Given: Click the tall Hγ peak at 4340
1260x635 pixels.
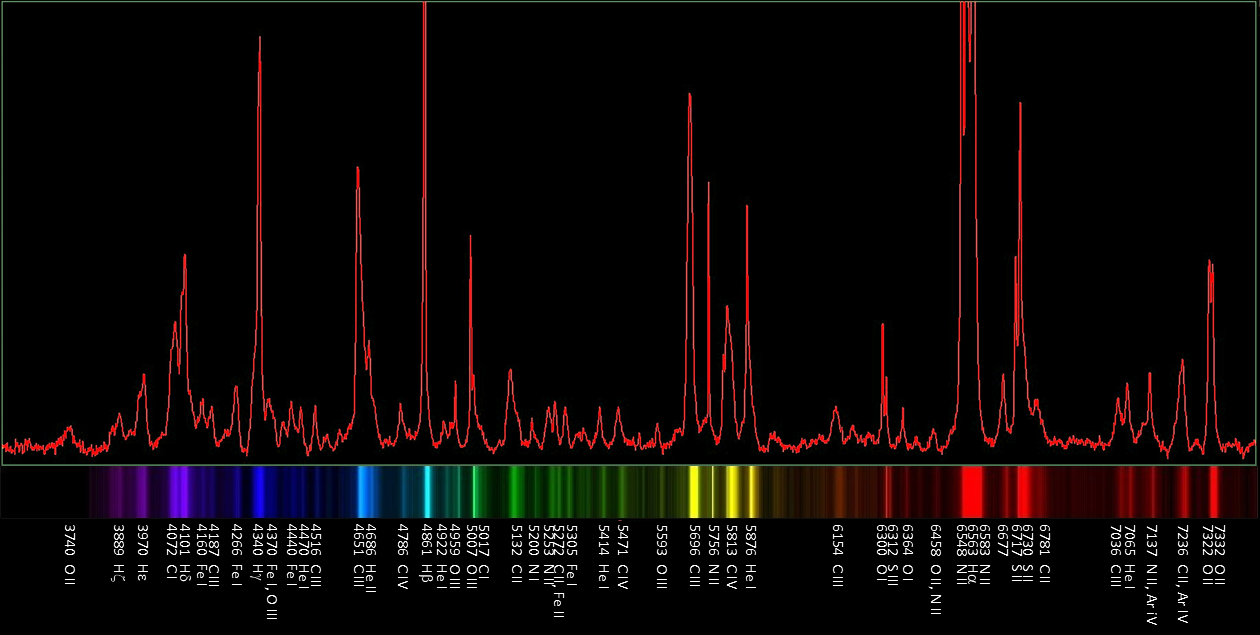Looking at the screenshot, I should click(260, 40).
